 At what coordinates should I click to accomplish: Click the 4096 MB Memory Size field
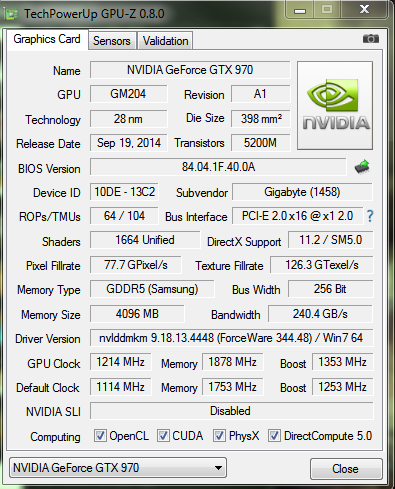coord(137,314)
